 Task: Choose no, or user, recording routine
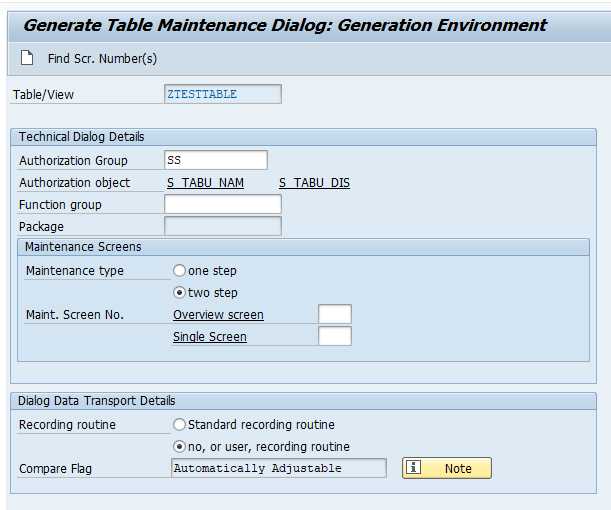point(179,446)
